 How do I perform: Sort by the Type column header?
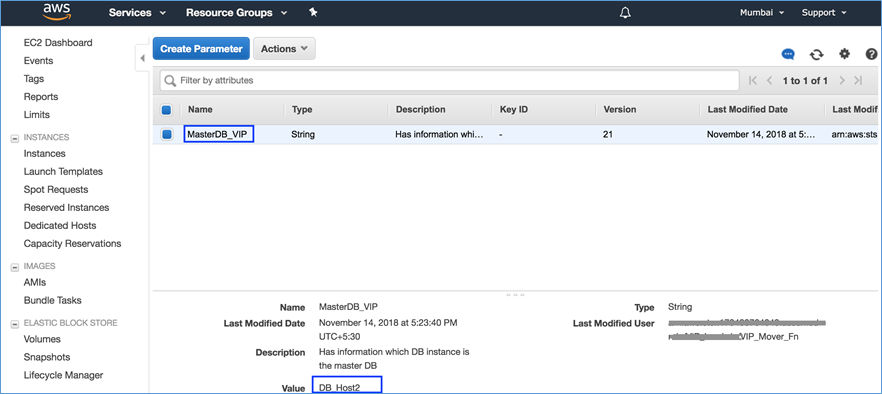(x=302, y=110)
